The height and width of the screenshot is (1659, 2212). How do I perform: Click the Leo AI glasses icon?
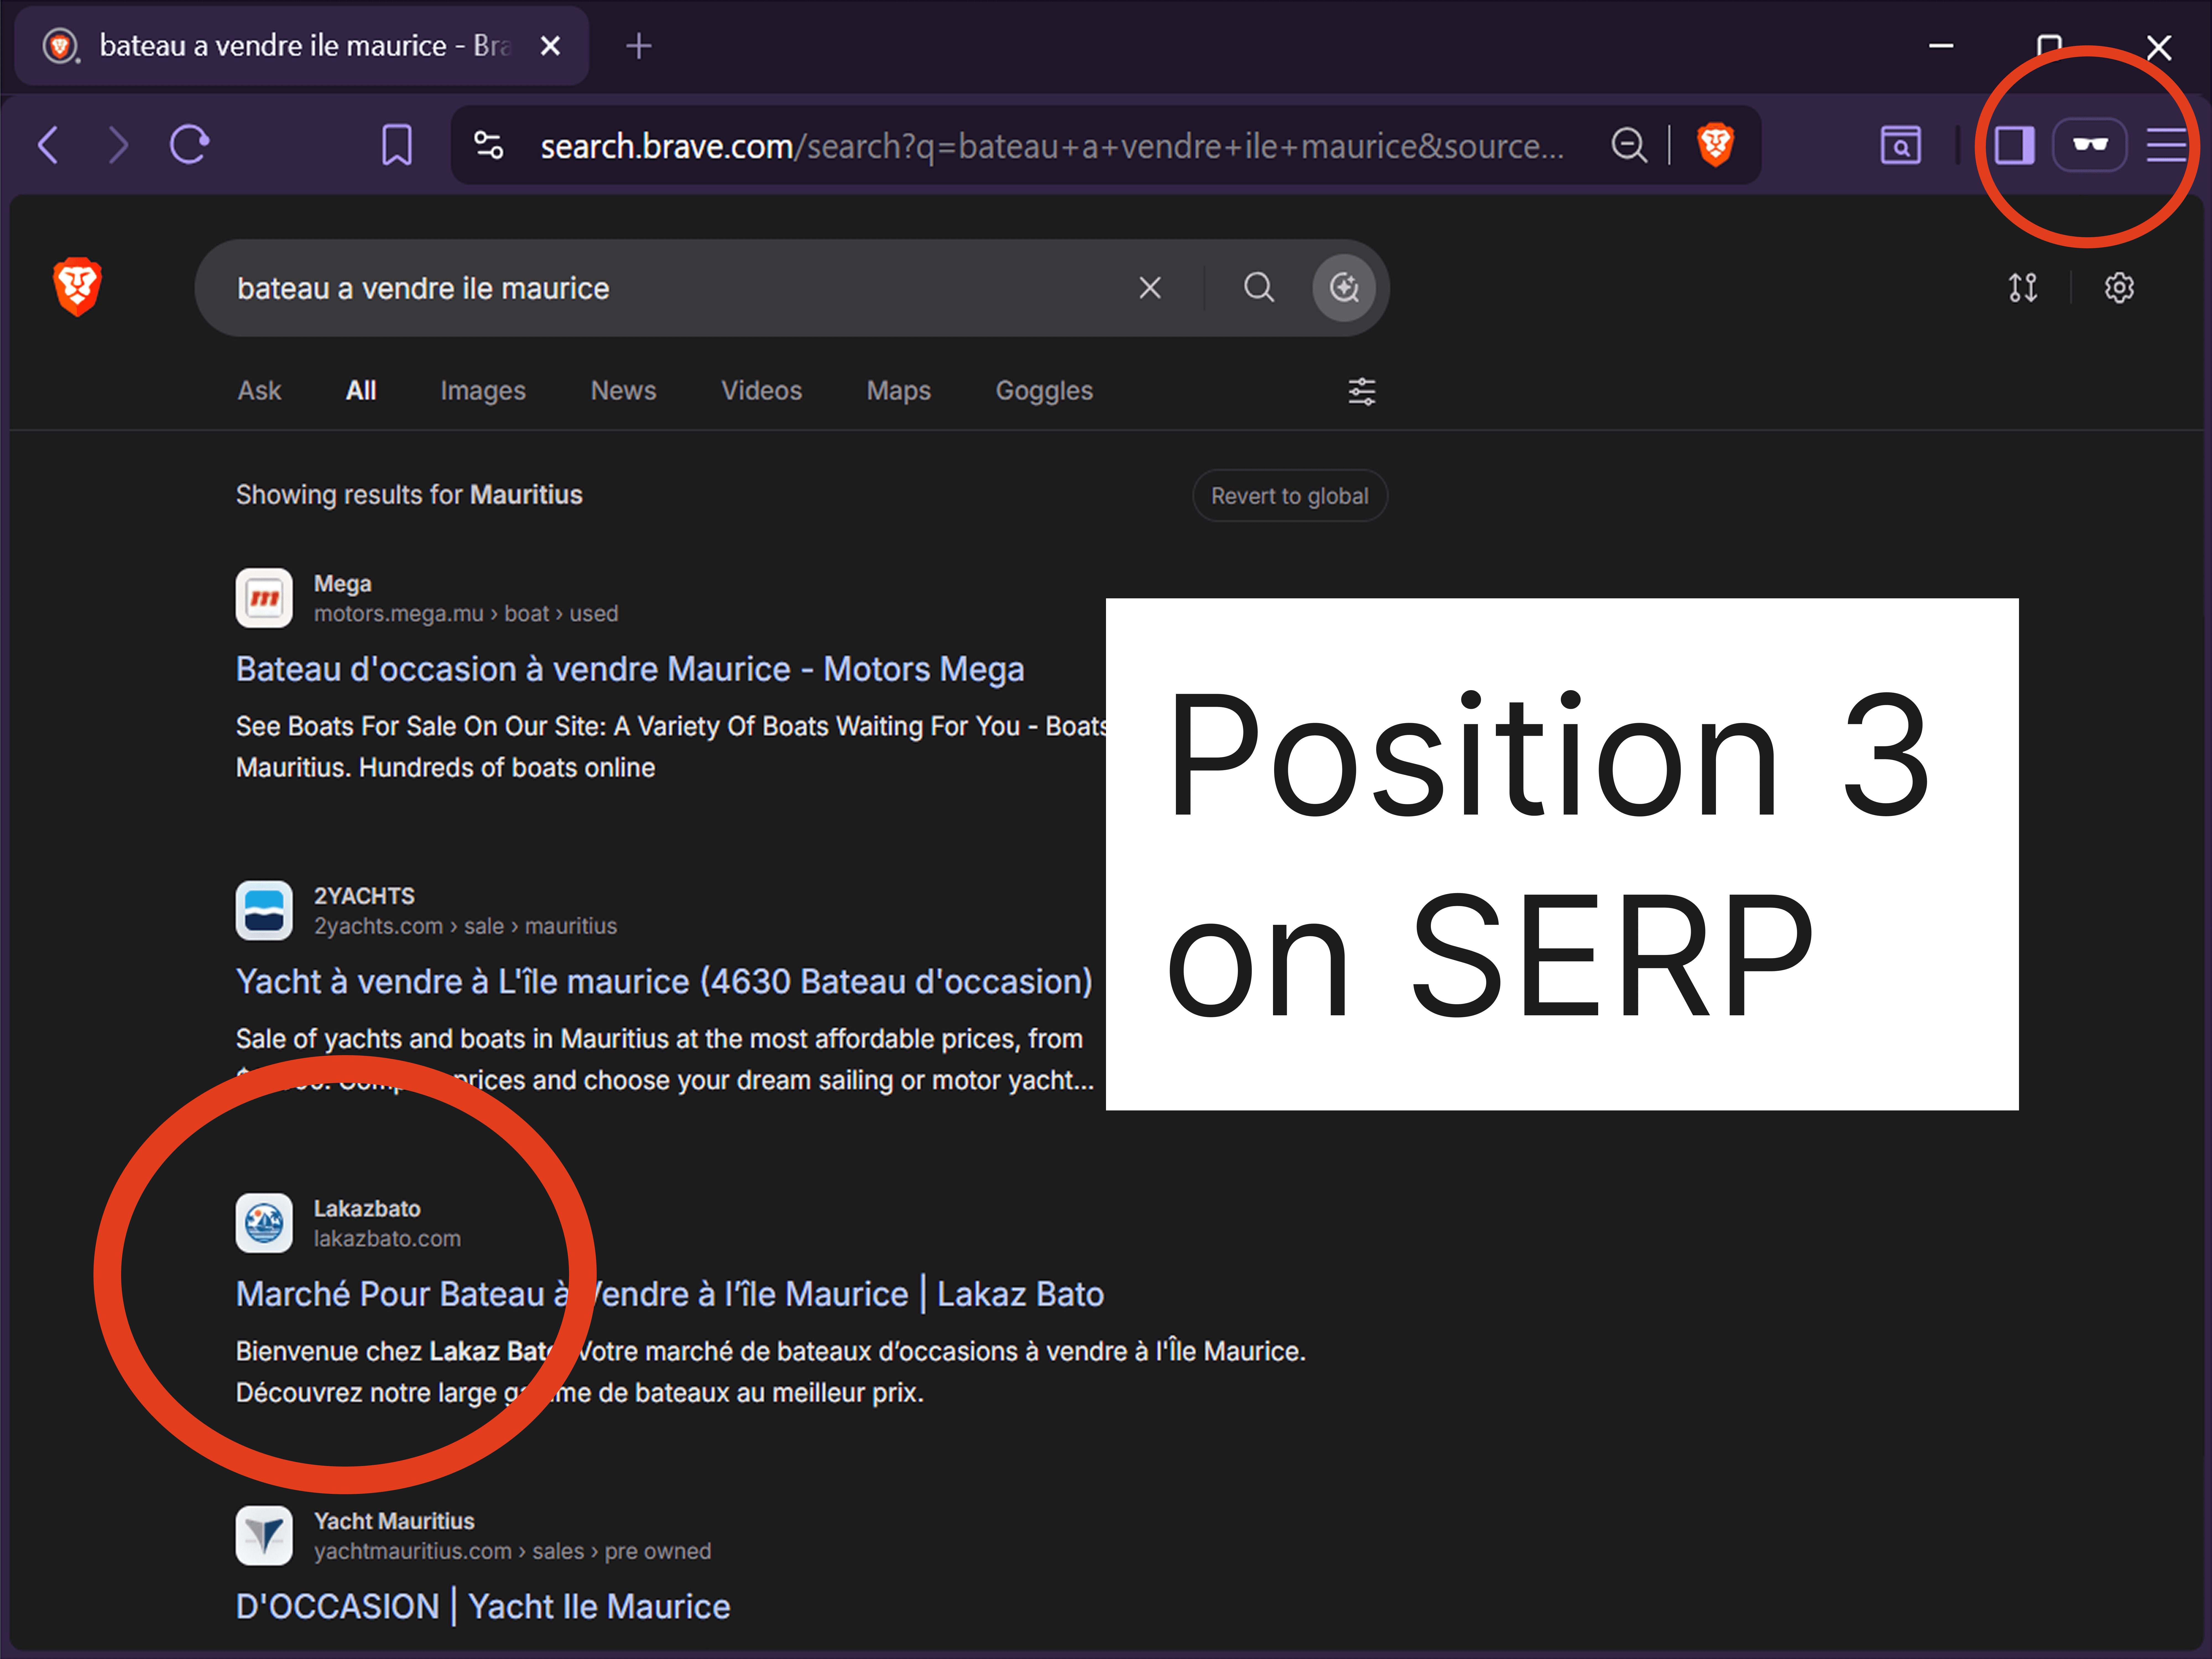click(x=2090, y=145)
